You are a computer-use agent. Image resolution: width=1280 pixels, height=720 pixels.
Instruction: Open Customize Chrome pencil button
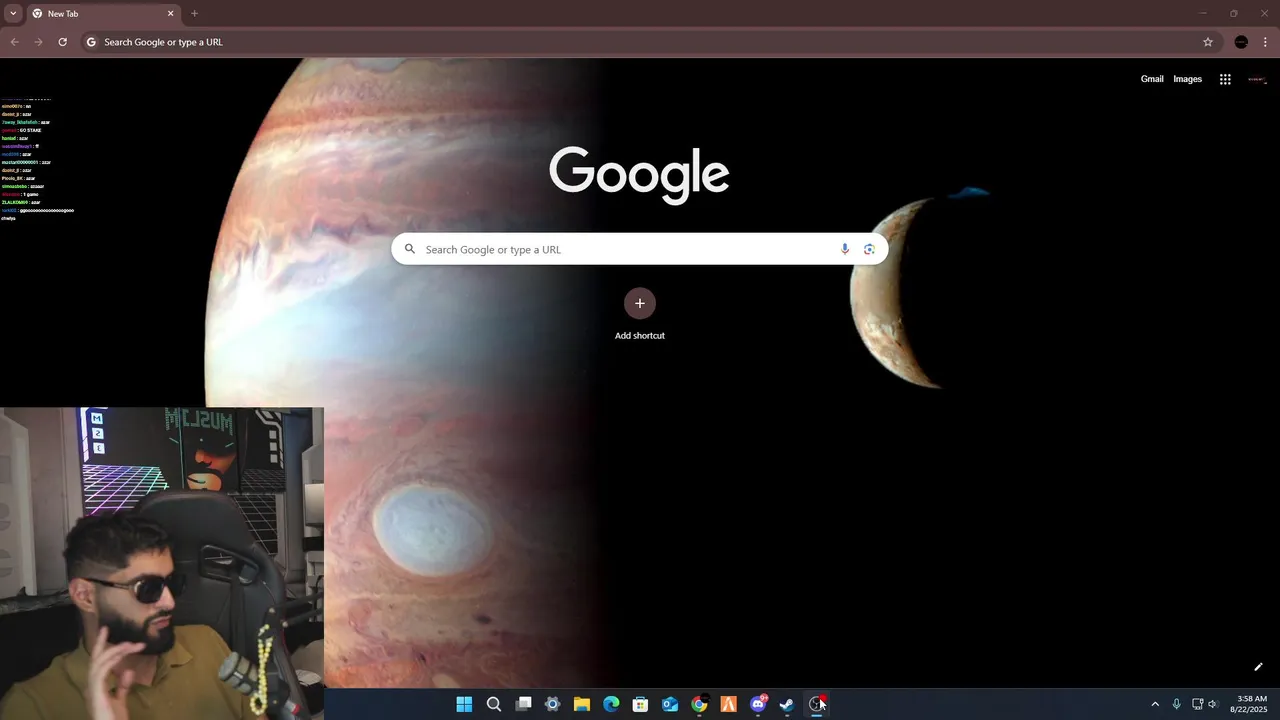[1258, 667]
